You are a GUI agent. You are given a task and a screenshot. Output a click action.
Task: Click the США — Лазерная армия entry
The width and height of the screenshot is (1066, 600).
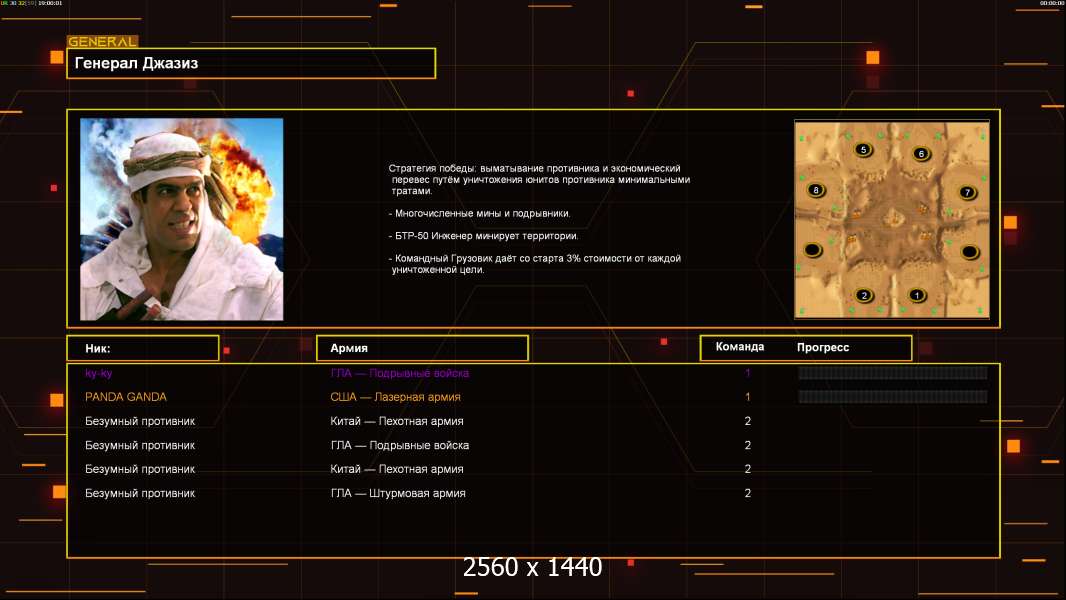(396, 397)
